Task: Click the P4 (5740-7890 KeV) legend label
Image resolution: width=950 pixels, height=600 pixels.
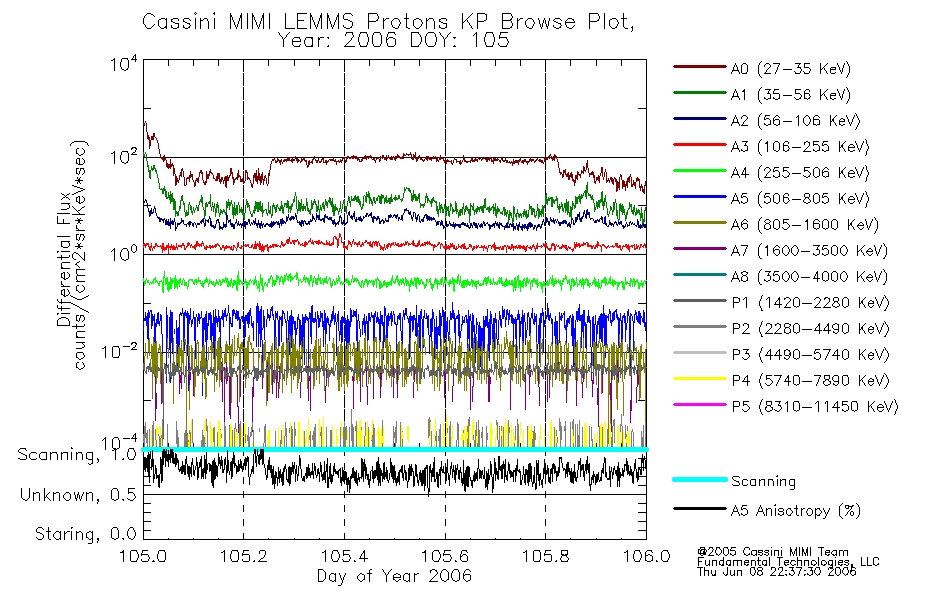Action: [810, 381]
